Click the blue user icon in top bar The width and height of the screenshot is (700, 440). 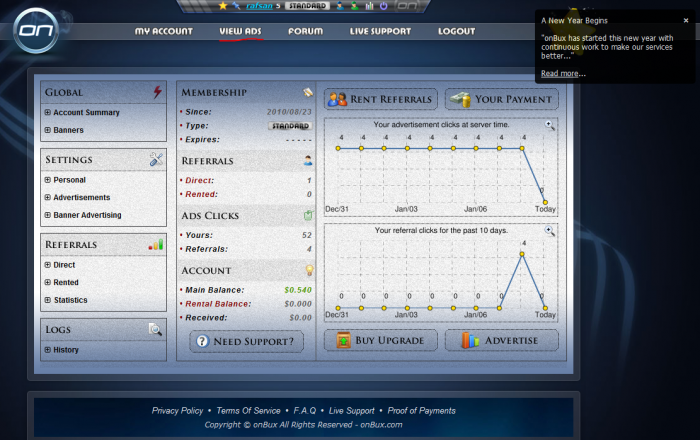point(340,6)
